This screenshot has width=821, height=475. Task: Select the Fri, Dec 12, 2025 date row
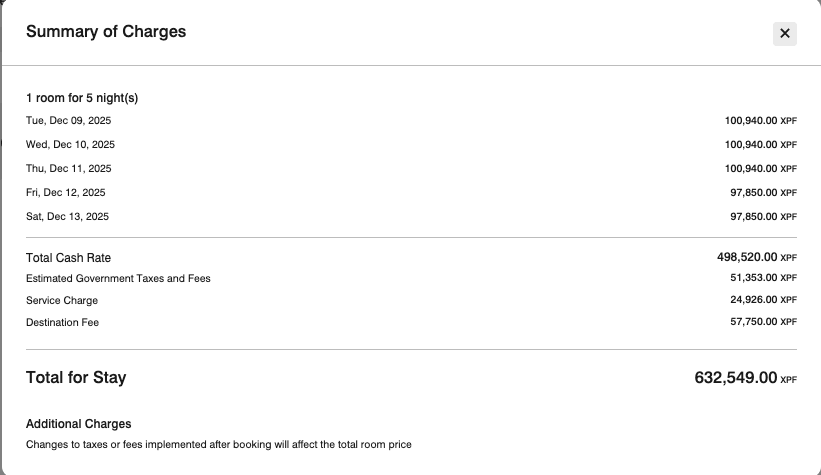click(65, 193)
